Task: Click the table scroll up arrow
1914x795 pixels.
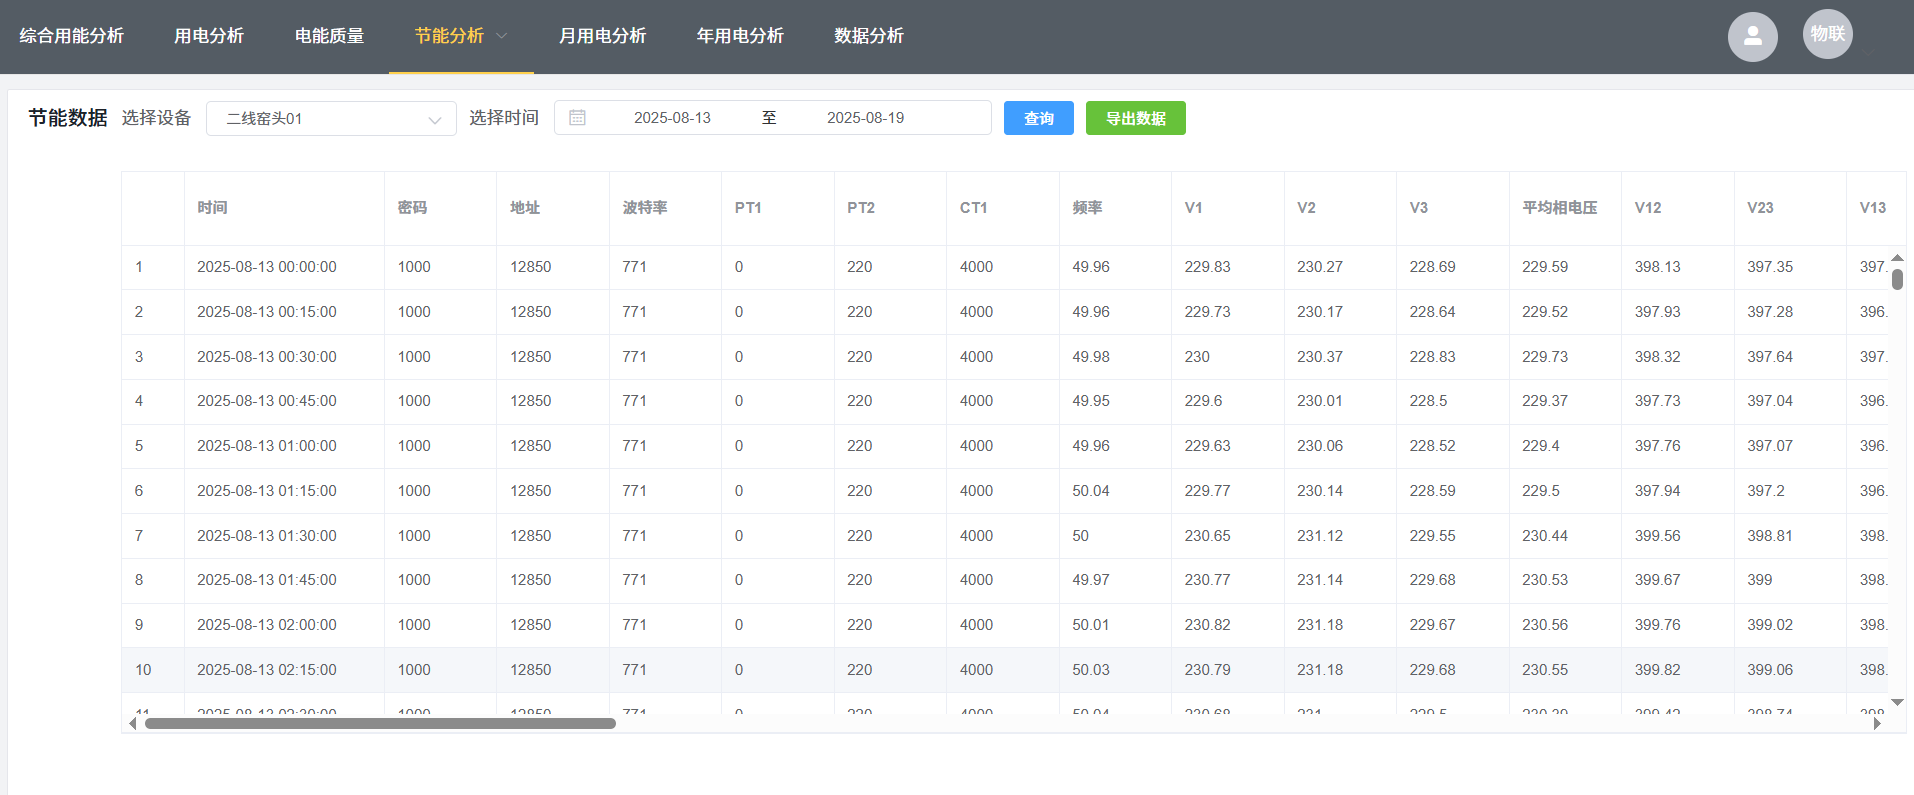Action: point(1897,258)
